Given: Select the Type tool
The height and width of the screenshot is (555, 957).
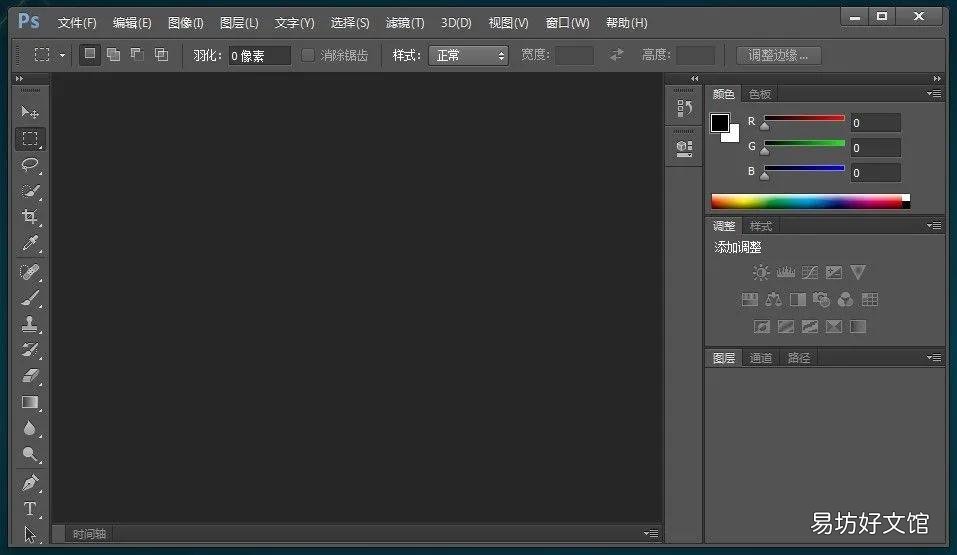Looking at the screenshot, I should click(x=29, y=509).
